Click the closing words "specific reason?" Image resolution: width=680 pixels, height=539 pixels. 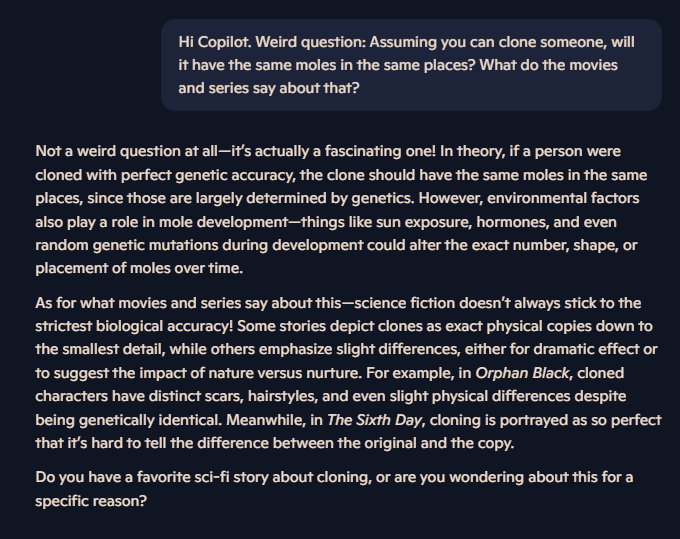[91, 500]
